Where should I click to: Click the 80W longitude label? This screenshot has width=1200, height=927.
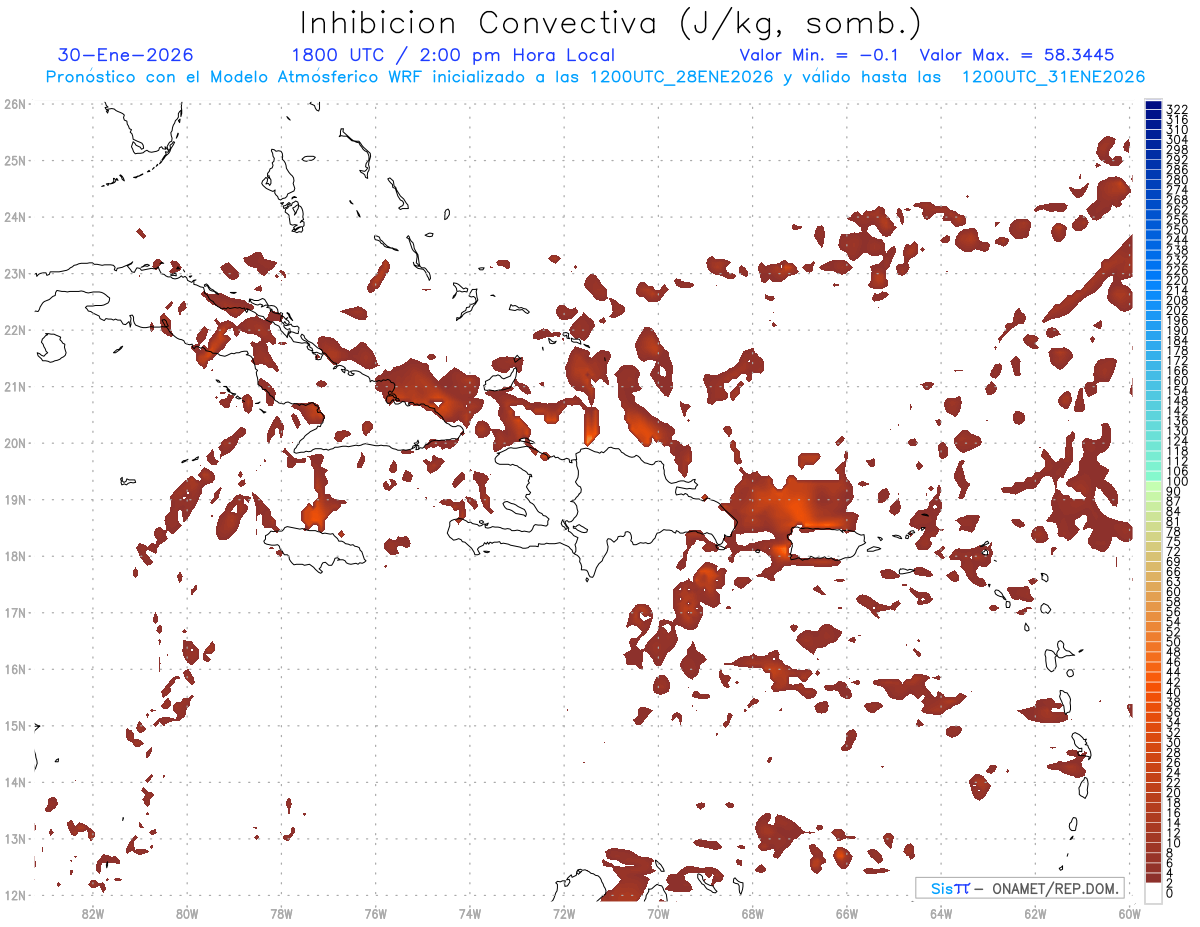[186, 912]
